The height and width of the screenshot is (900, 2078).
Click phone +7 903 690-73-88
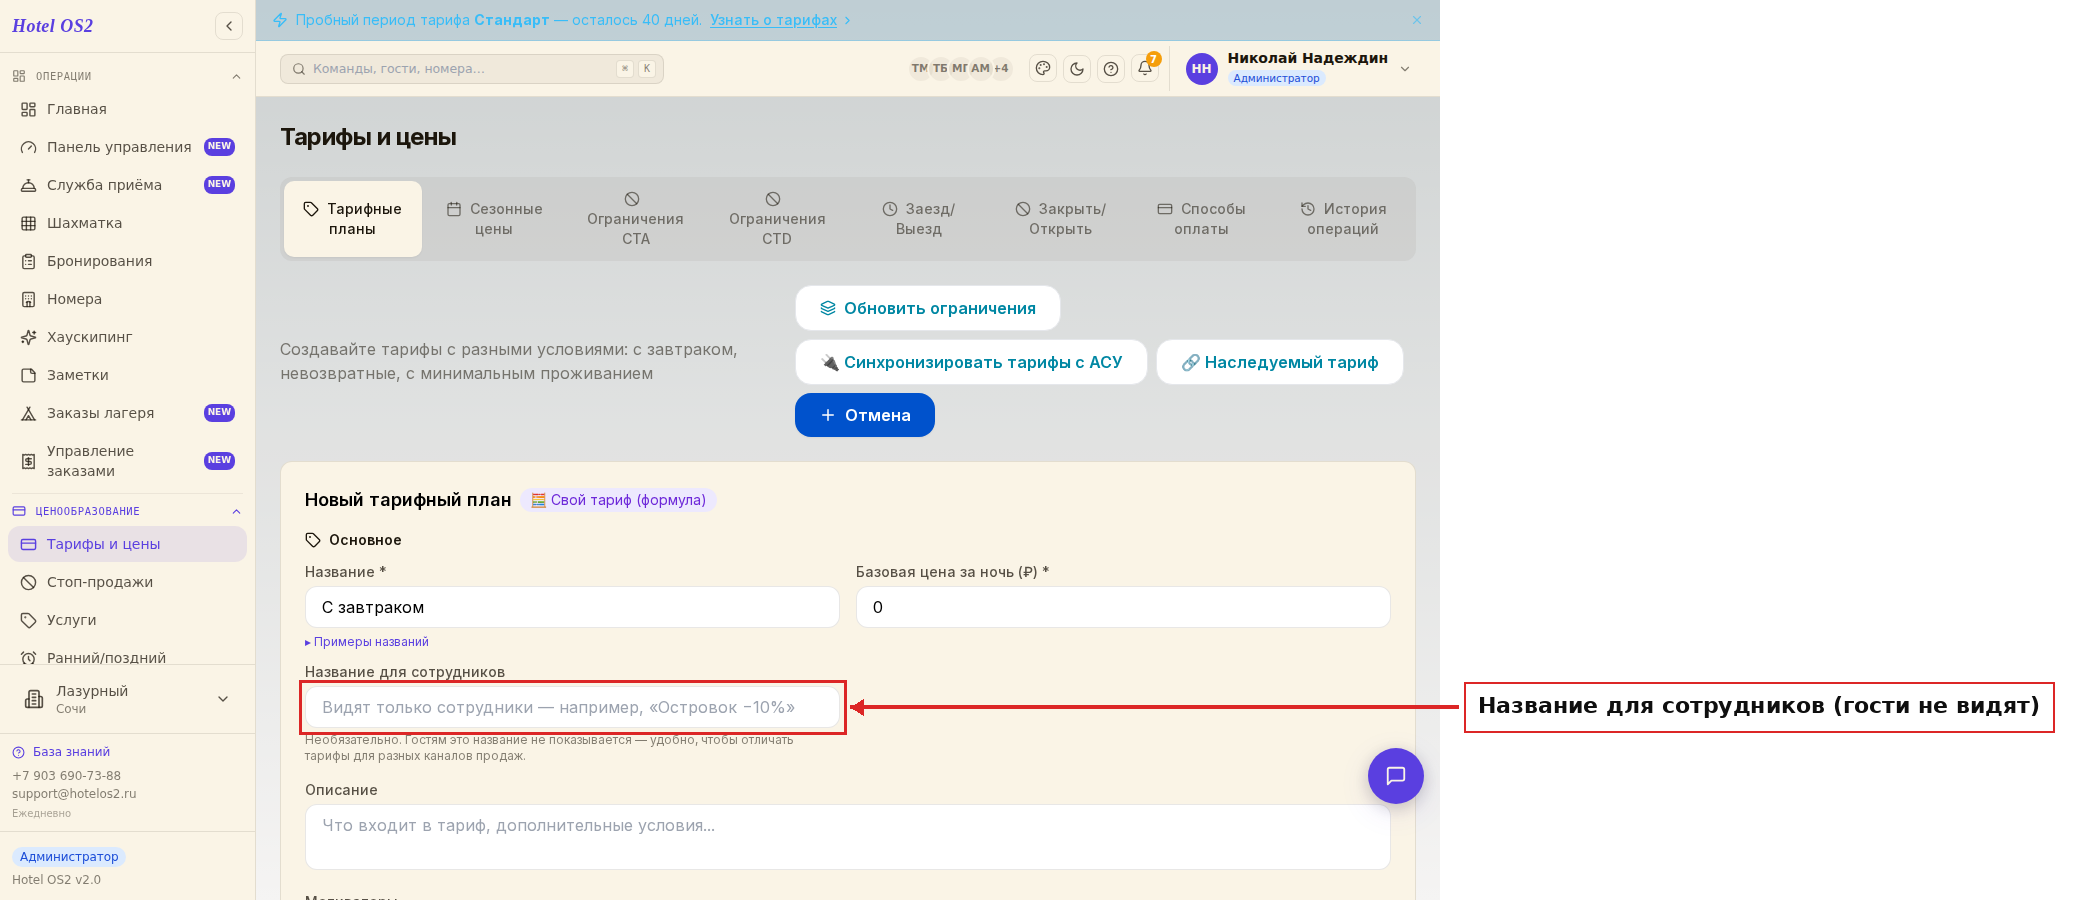tap(66, 776)
